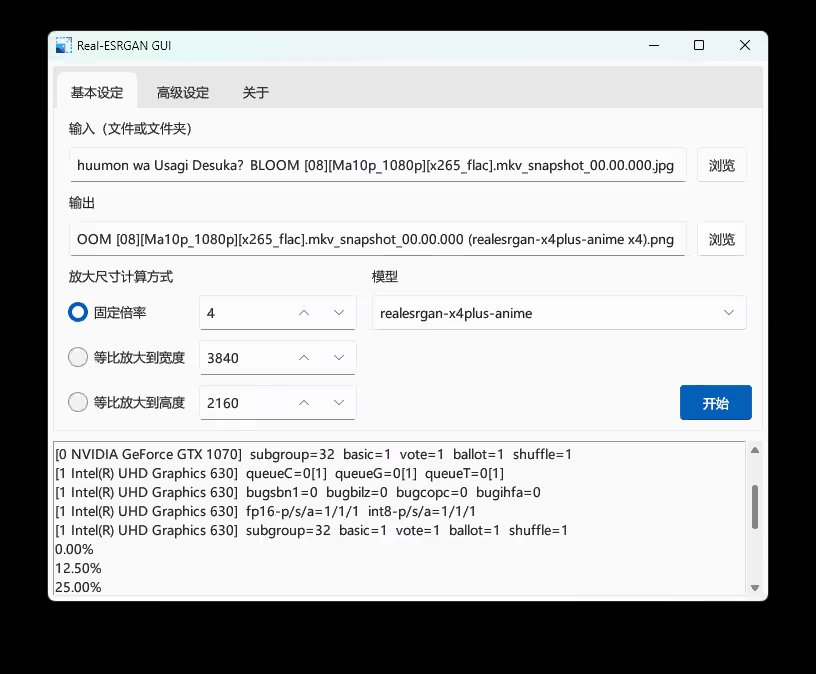Click 浏览 next to the output file path

721,239
